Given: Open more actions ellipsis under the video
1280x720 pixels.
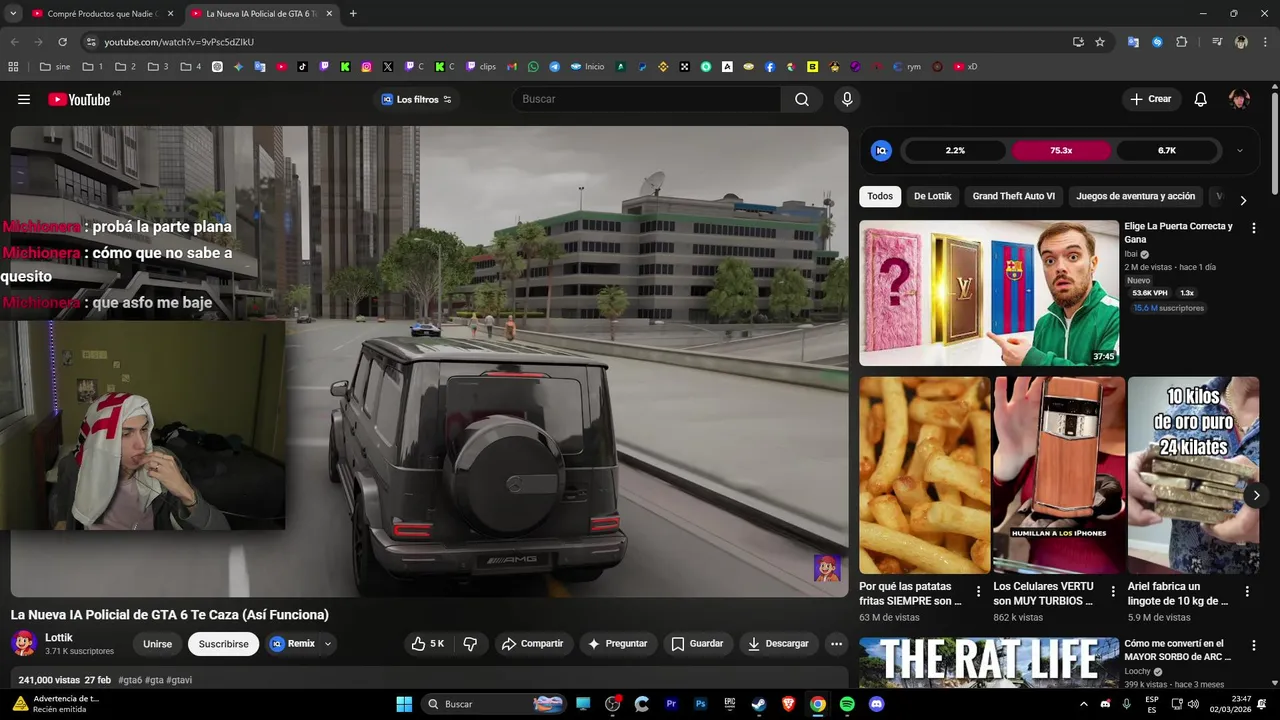Looking at the screenshot, I should click(x=837, y=644).
